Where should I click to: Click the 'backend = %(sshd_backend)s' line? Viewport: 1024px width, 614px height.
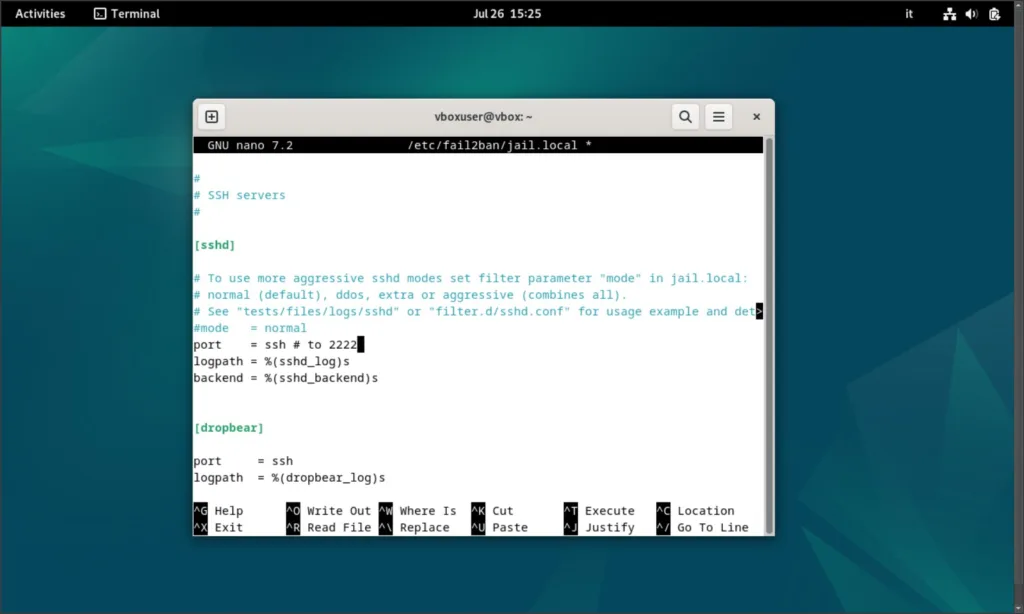click(285, 378)
